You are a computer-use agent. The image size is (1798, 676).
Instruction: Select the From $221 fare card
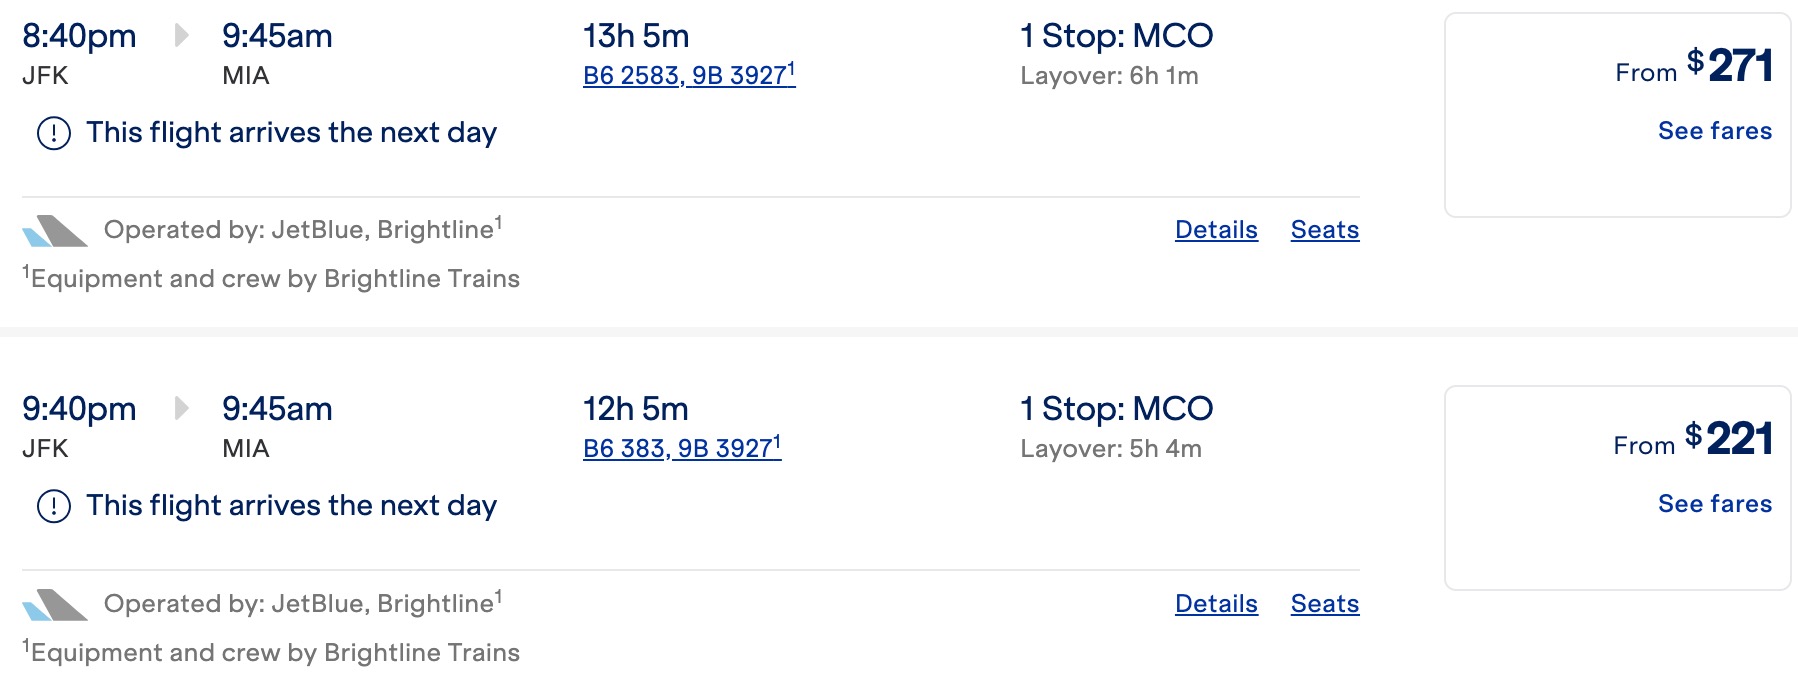click(x=1618, y=488)
